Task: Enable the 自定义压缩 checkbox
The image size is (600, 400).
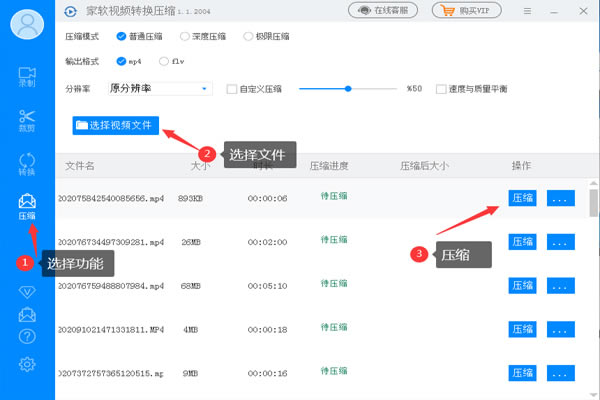Action: 232,89
